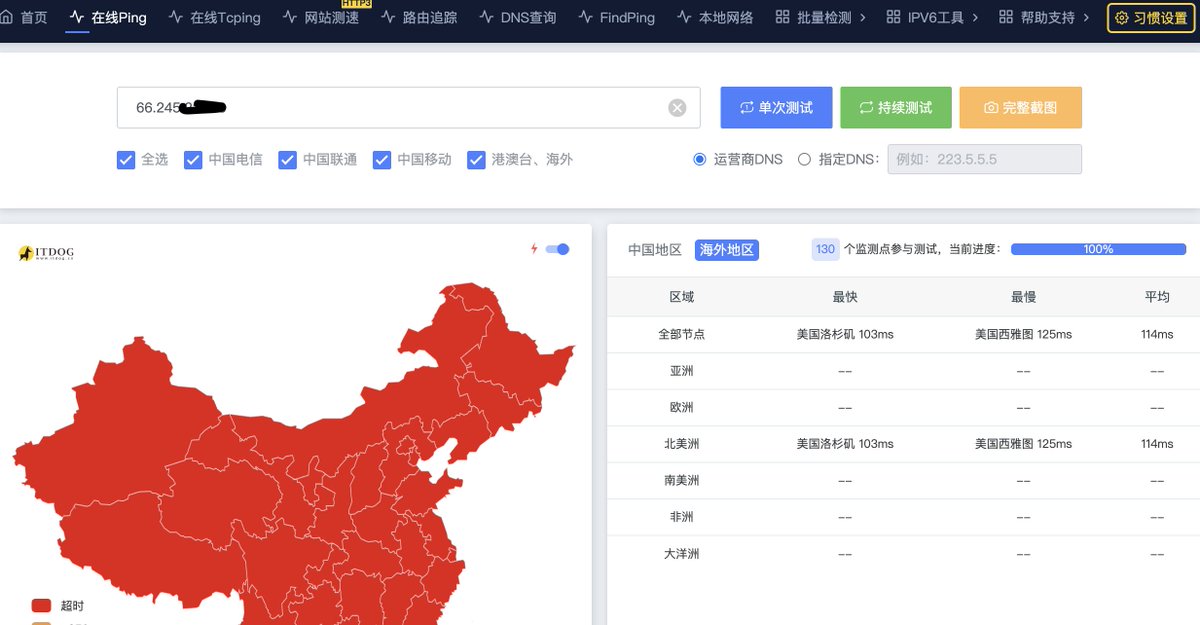Click the 100% progress bar

[1098, 249]
